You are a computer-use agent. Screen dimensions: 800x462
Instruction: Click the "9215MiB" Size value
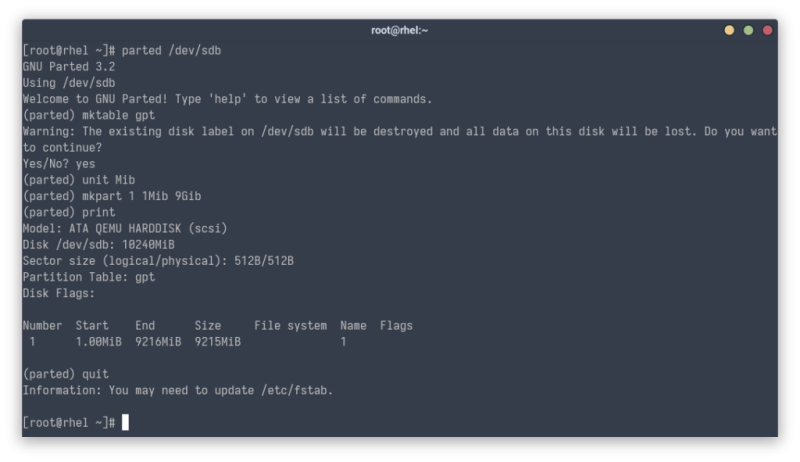pos(217,341)
